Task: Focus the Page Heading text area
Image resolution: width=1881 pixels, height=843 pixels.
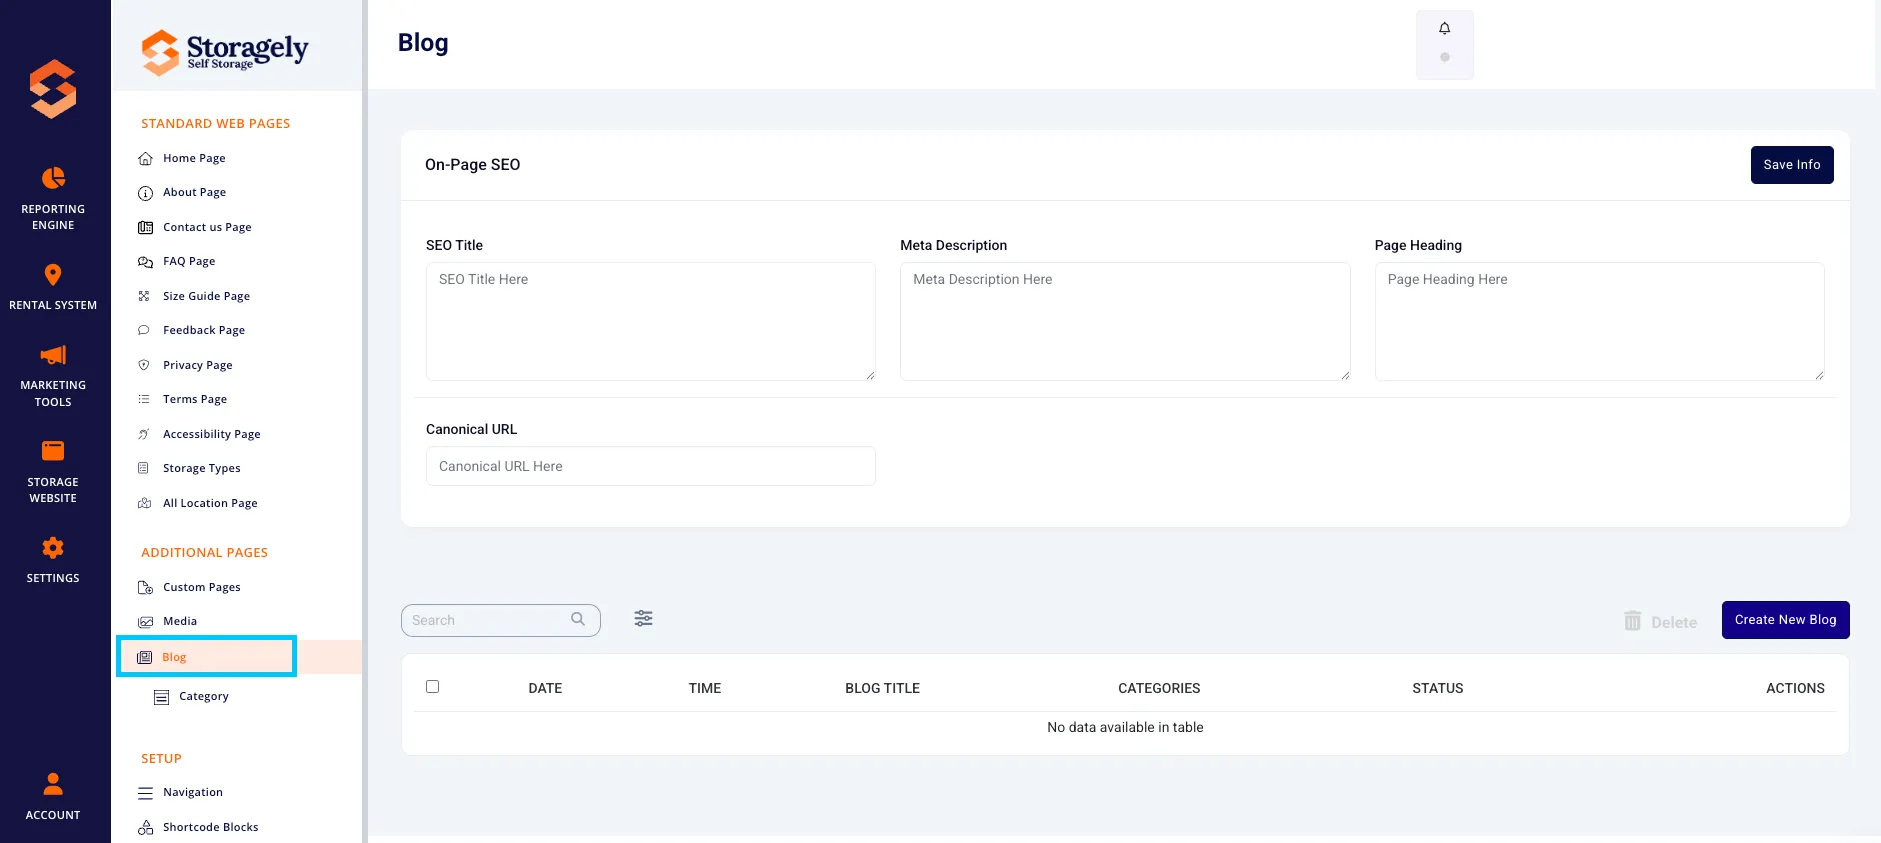Action: click(1599, 321)
